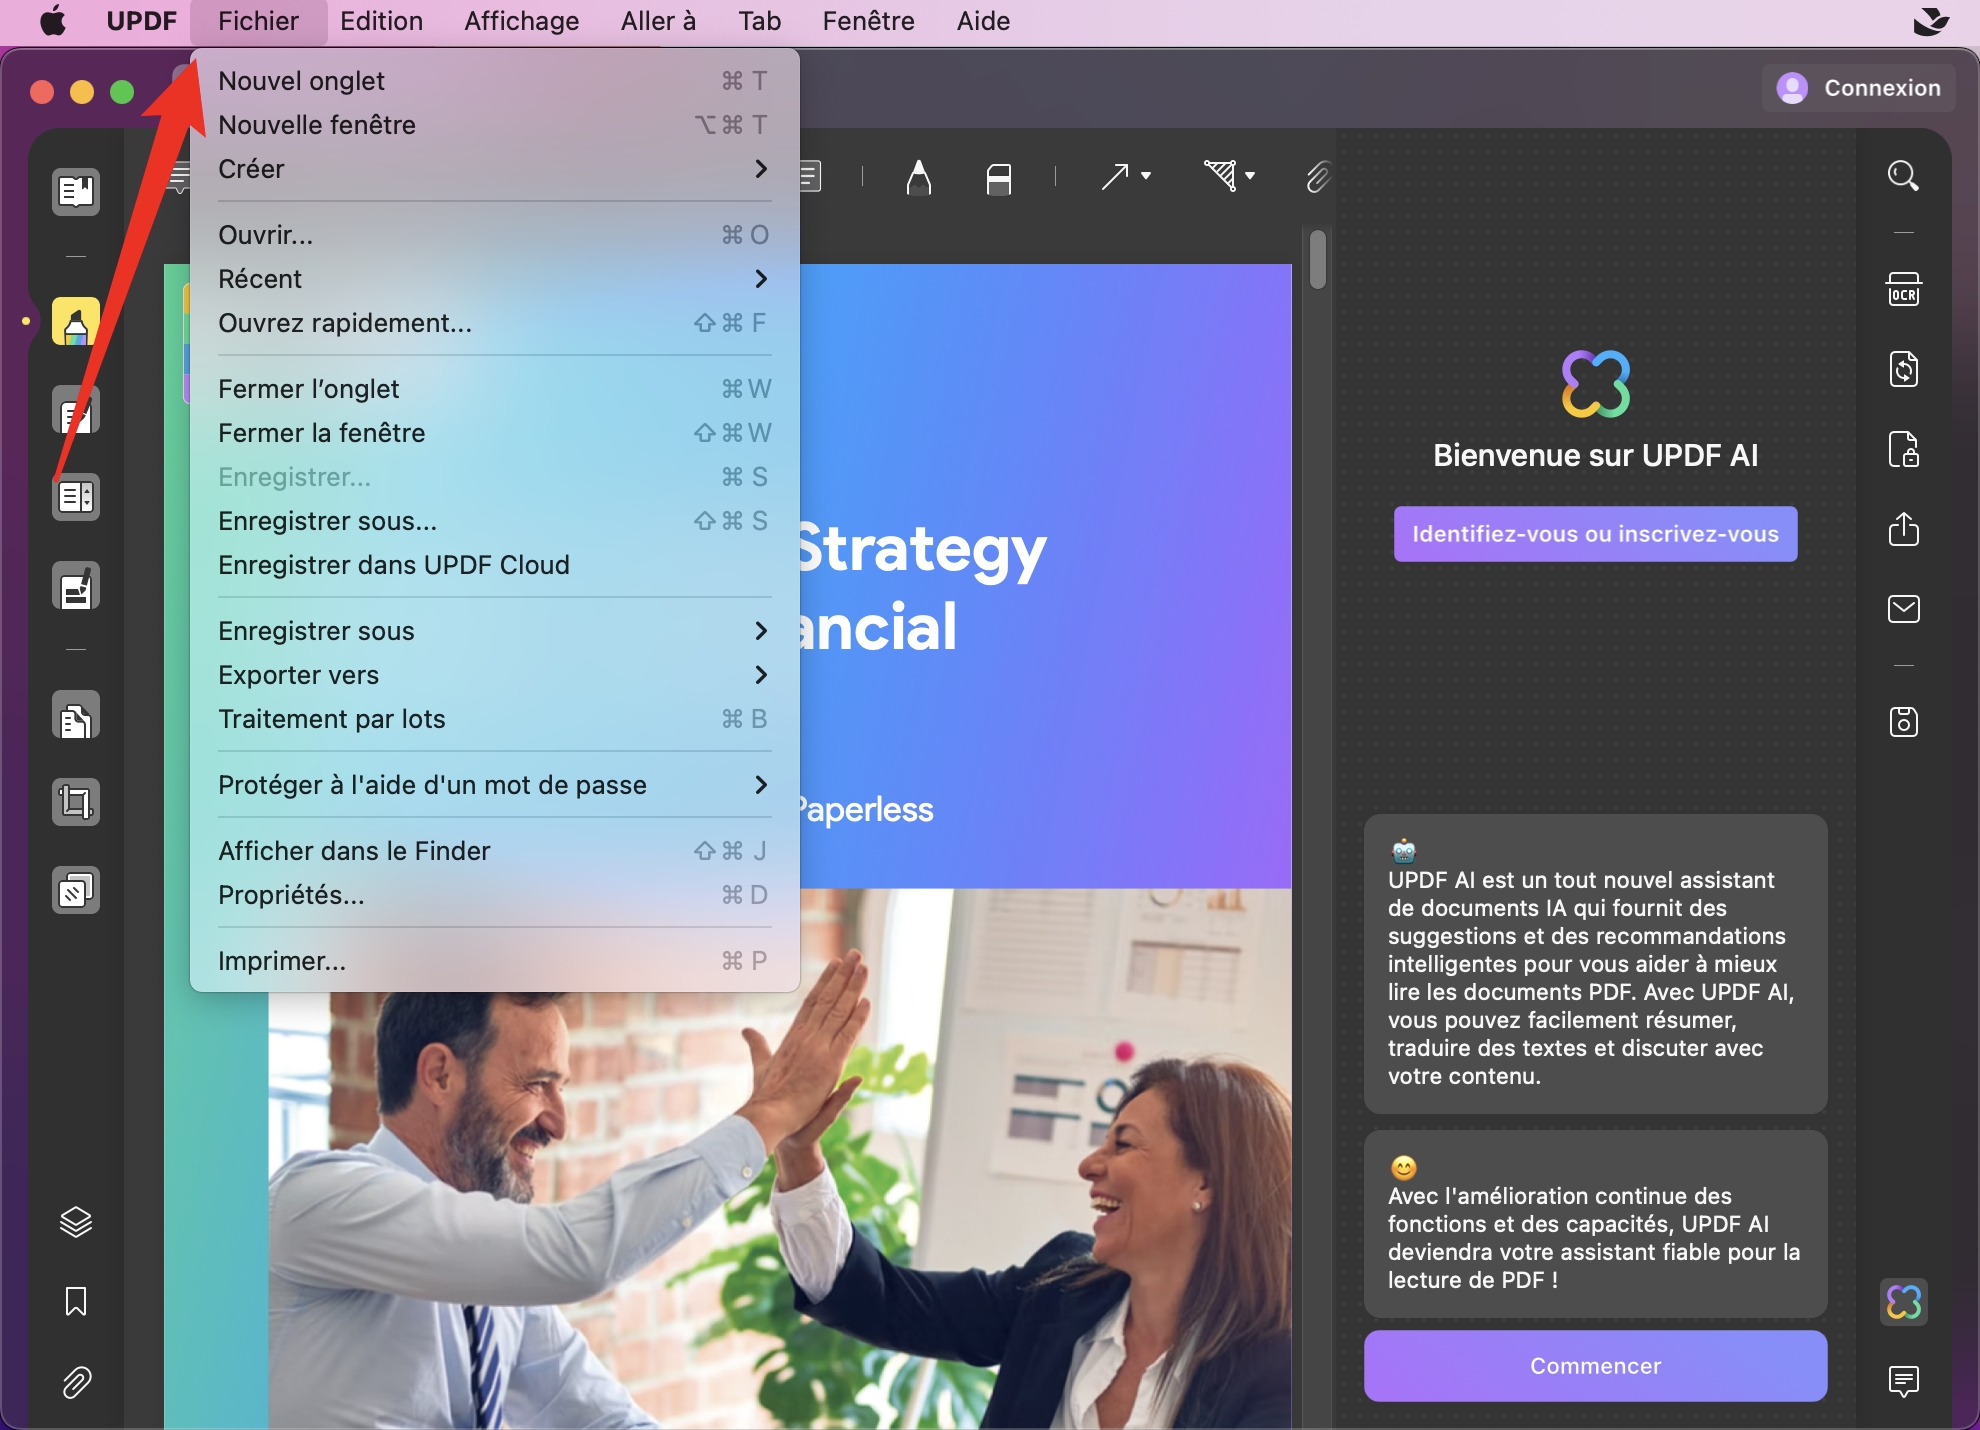
Task: Choose Afficher dans le Finder
Action: 494,851
